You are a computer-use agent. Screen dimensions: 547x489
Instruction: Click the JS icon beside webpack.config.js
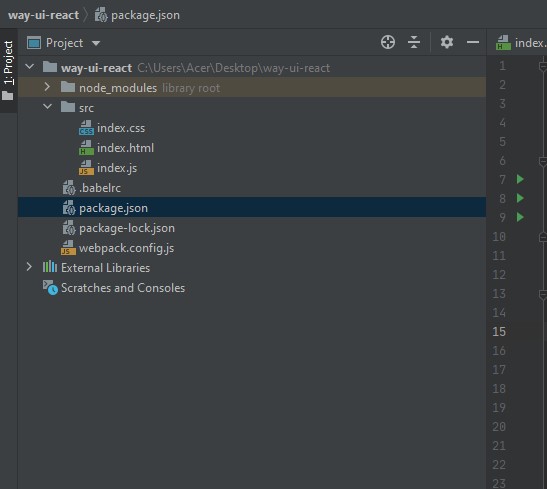(68, 248)
